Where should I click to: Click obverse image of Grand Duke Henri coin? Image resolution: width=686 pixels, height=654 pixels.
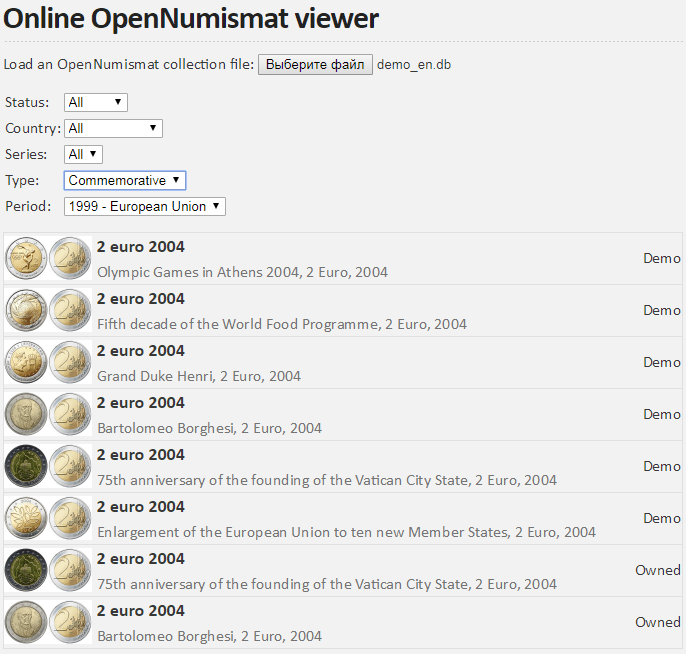(26, 362)
